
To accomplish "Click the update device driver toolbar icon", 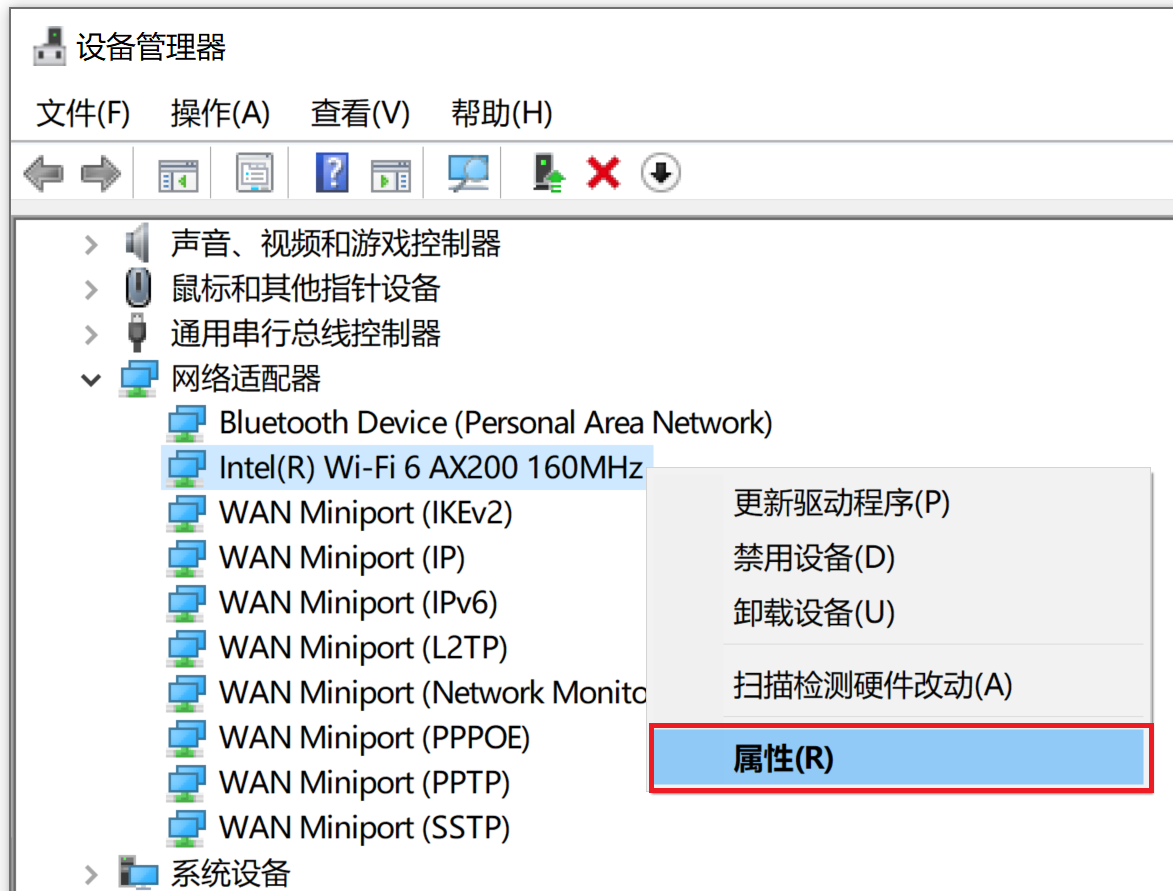I will (548, 174).
